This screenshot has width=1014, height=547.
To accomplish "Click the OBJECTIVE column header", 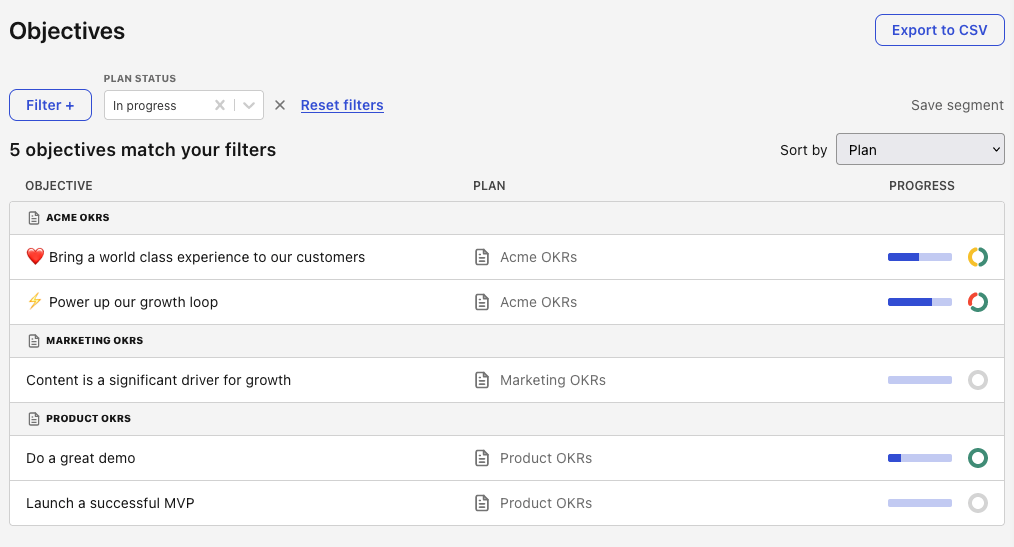I will (59, 186).
